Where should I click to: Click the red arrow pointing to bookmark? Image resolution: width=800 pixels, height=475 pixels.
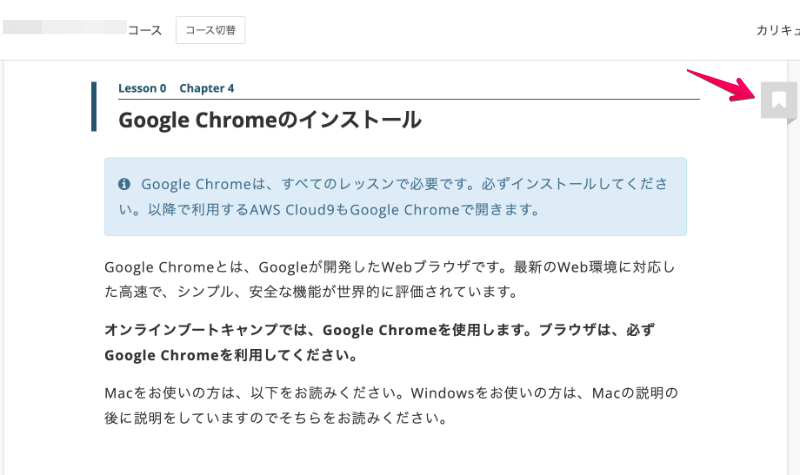coord(720,85)
